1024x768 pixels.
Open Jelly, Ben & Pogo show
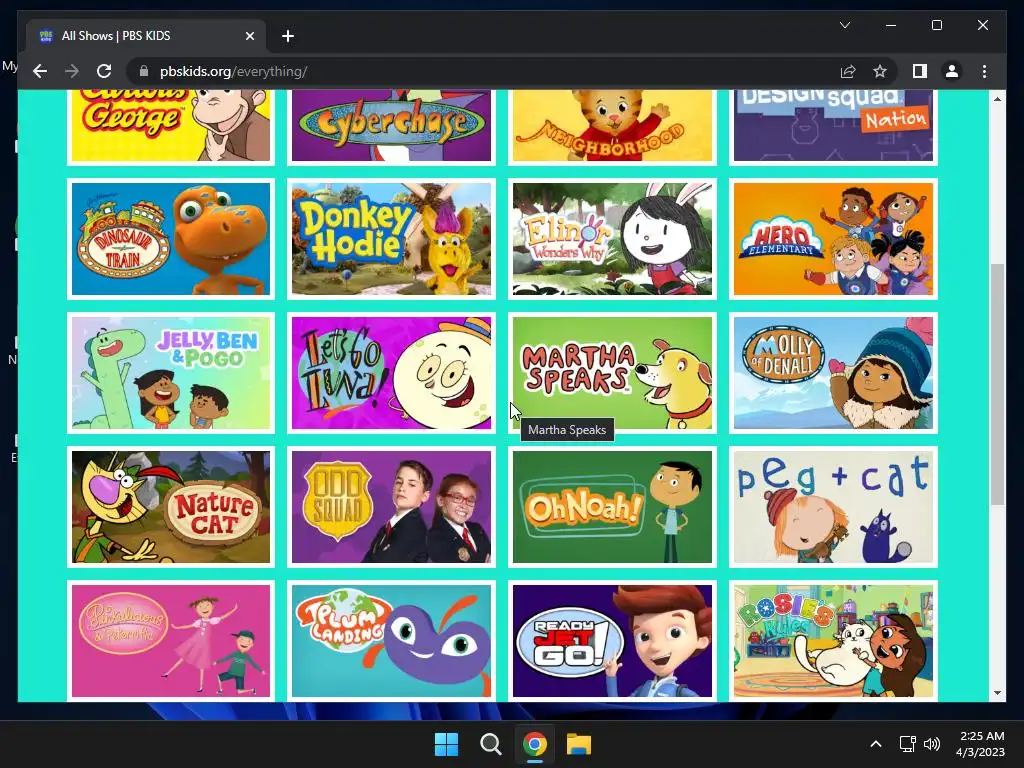pos(170,373)
